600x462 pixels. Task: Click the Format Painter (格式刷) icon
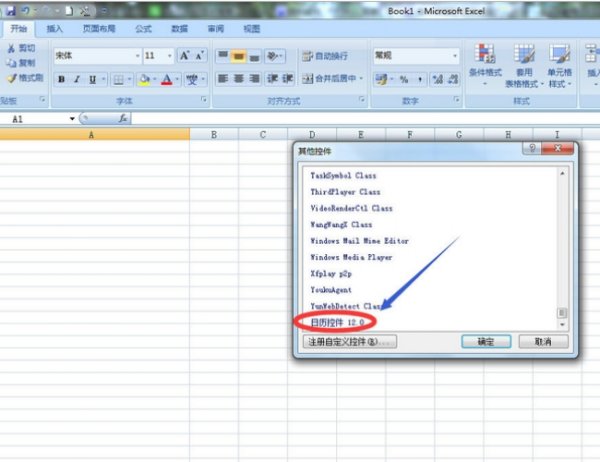[x=25, y=77]
